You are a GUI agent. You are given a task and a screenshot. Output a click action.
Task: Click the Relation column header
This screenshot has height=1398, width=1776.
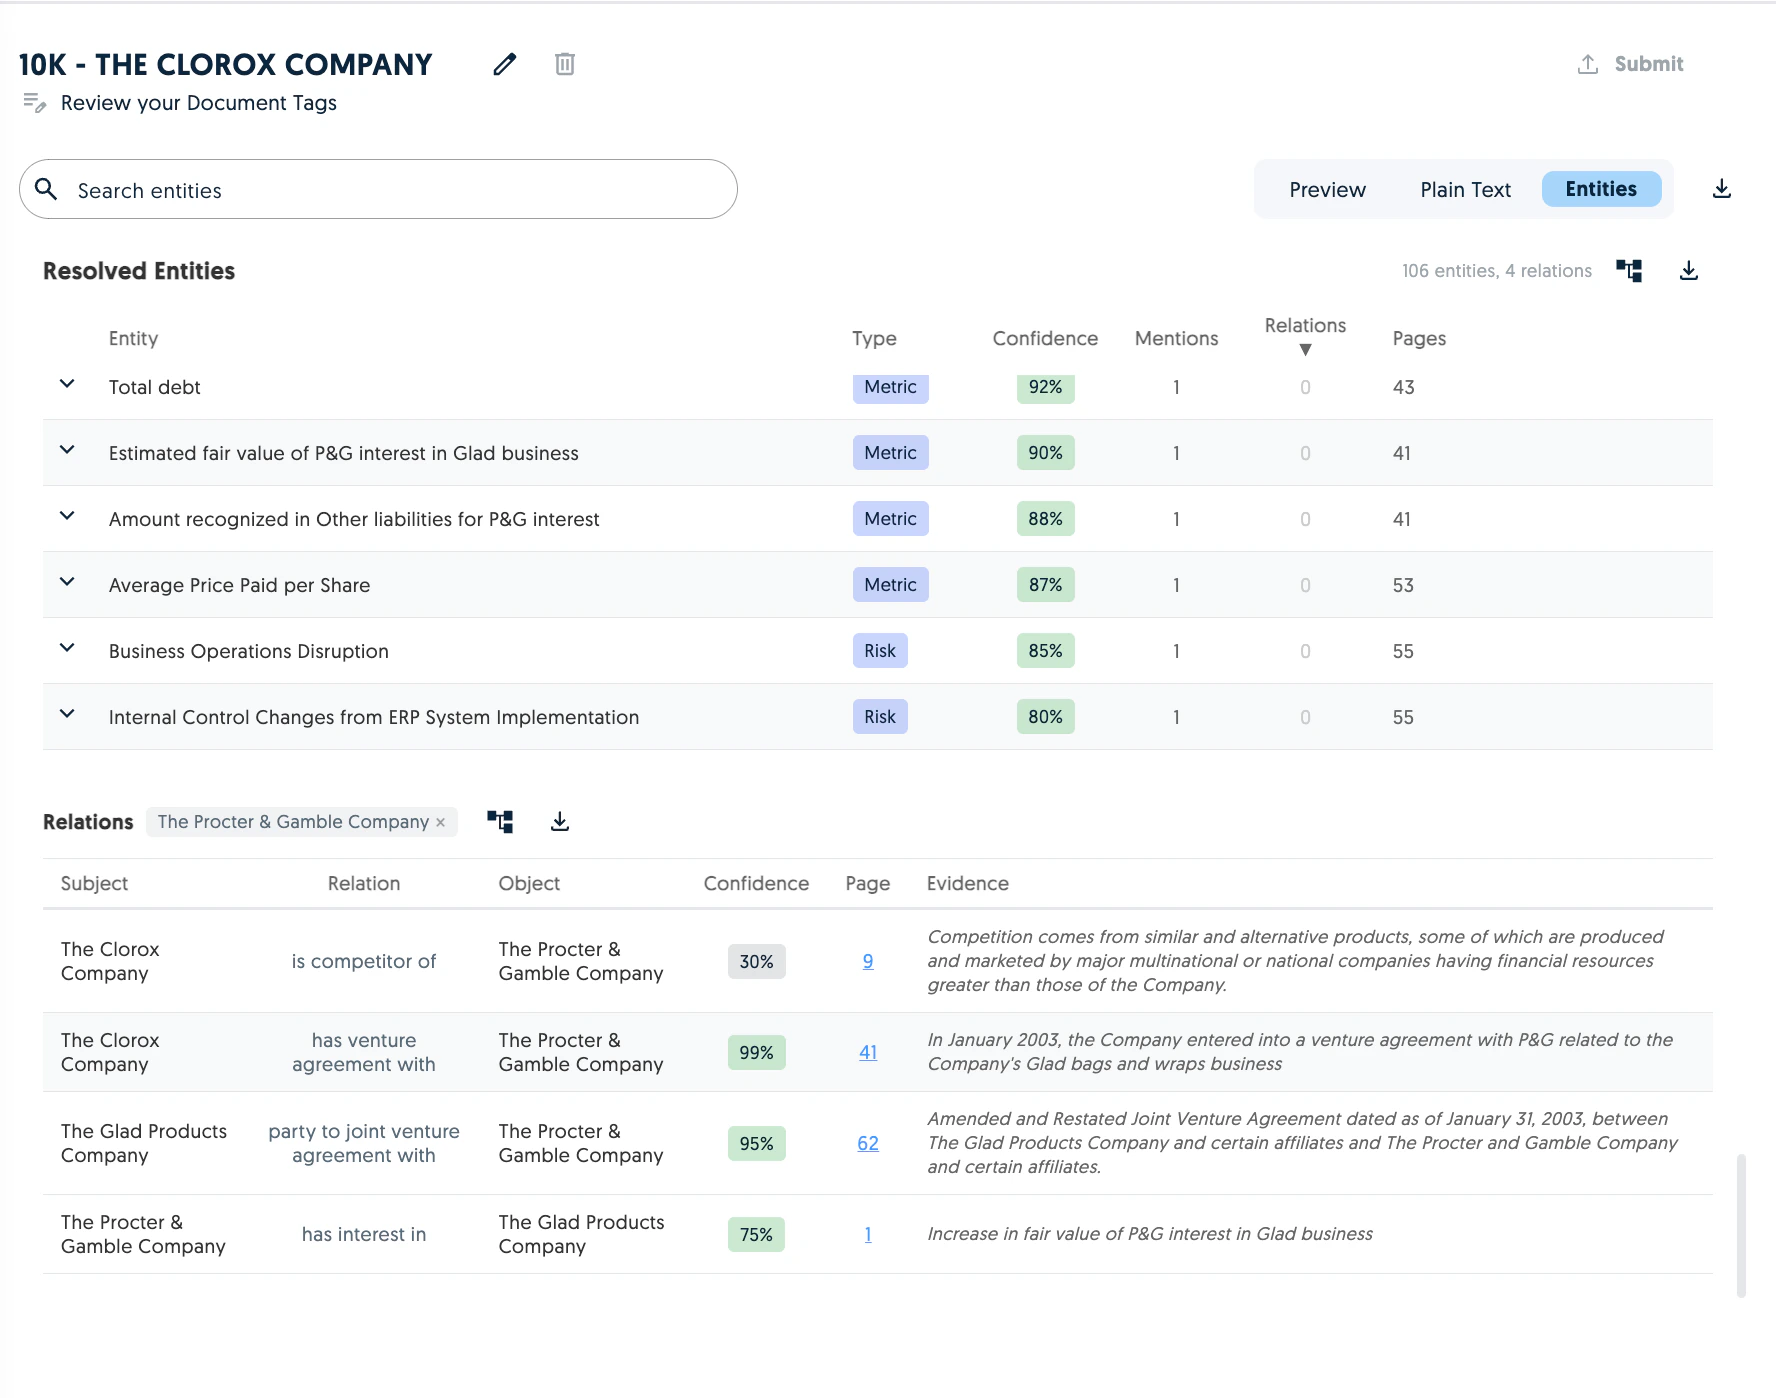coord(364,884)
